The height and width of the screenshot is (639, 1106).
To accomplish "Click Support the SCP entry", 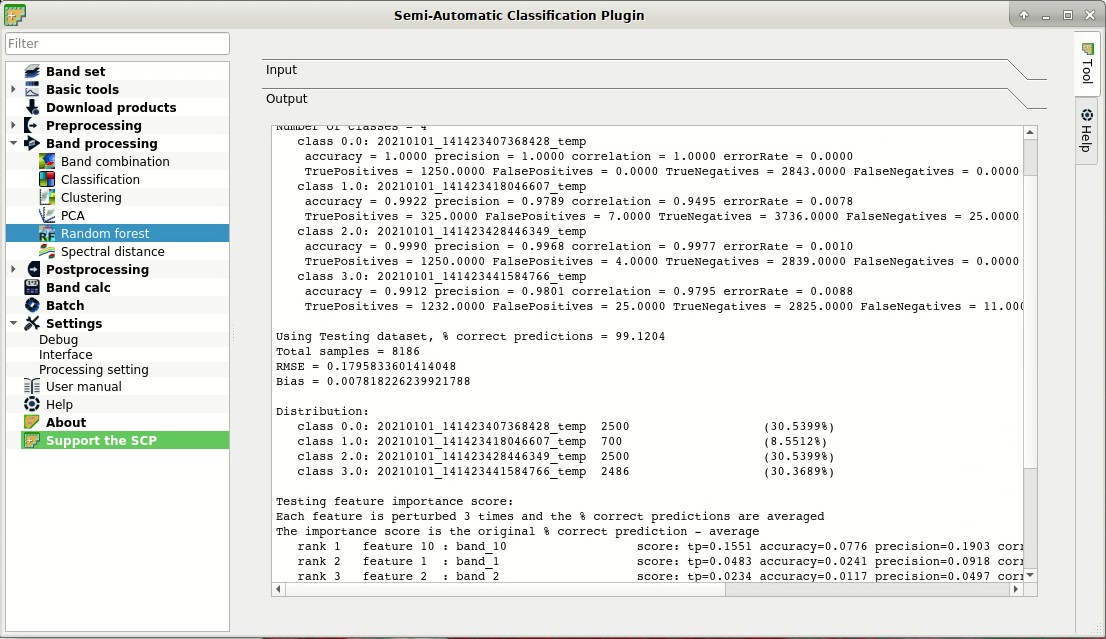I will click(x=102, y=440).
